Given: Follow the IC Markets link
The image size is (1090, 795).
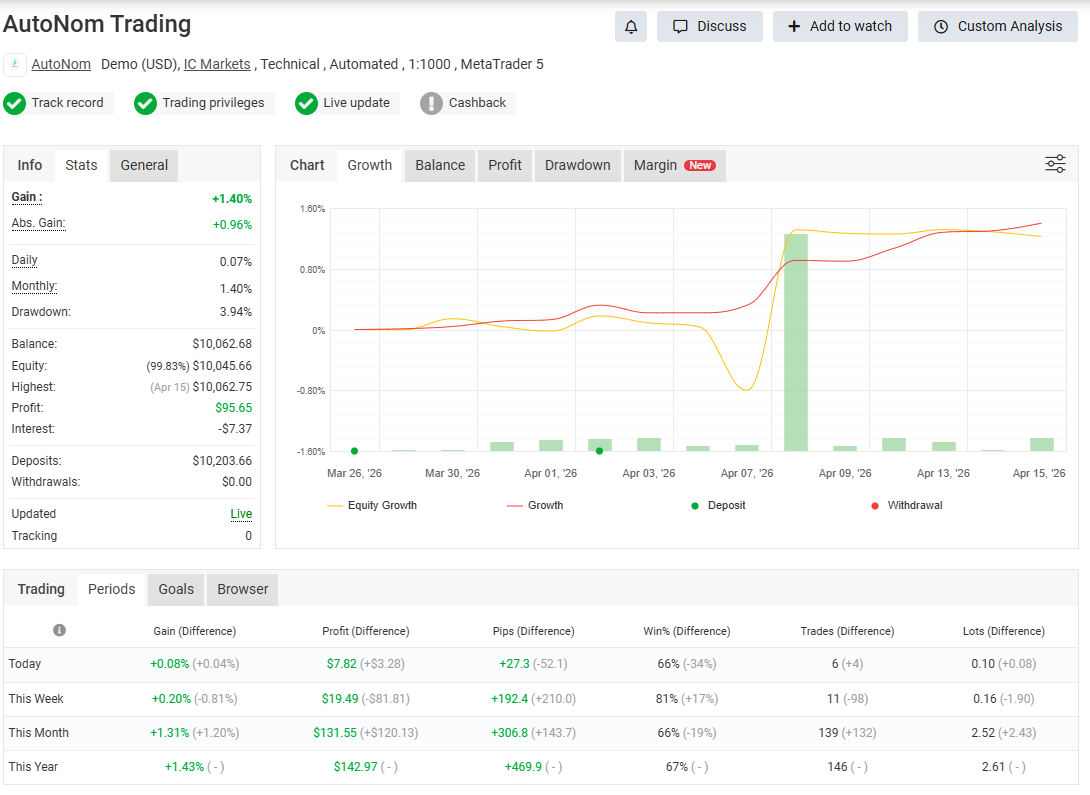Looking at the screenshot, I should (216, 64).
